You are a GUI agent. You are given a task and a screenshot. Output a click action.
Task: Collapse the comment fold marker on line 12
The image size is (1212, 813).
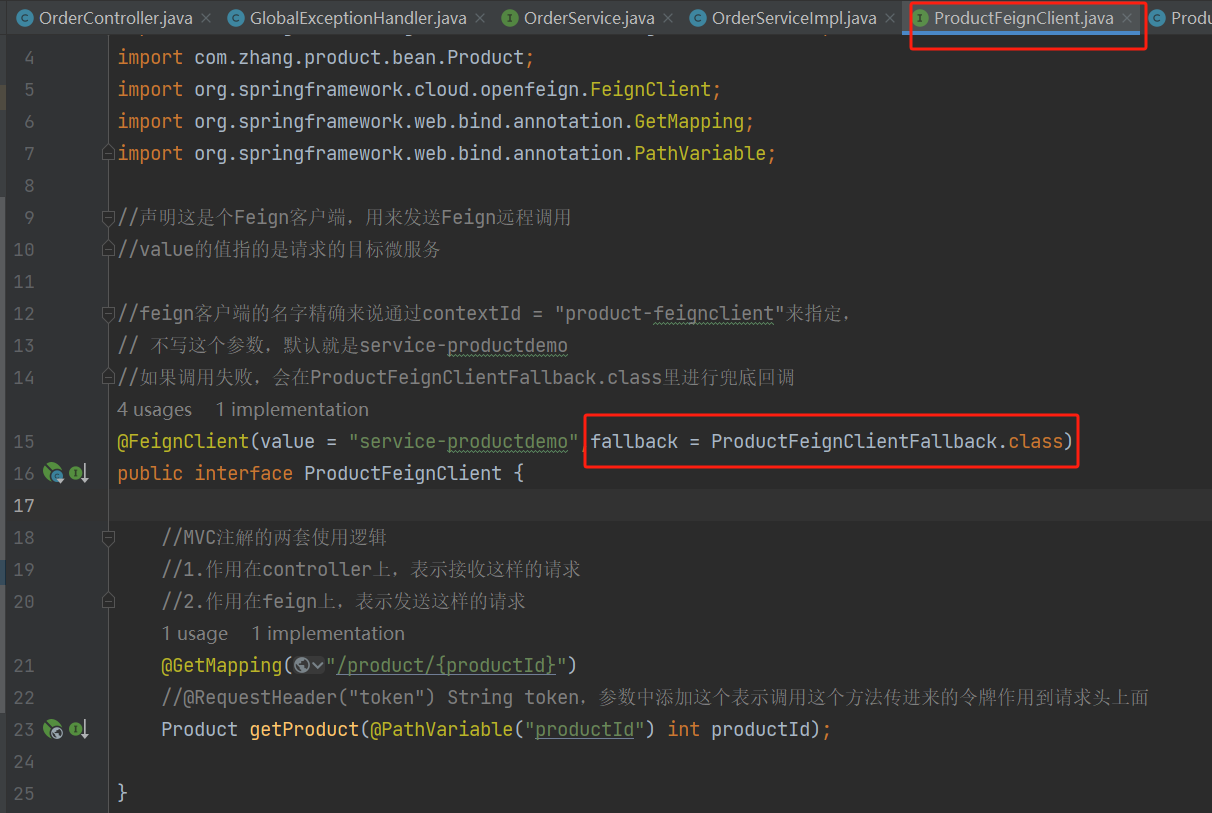(108, 314)
